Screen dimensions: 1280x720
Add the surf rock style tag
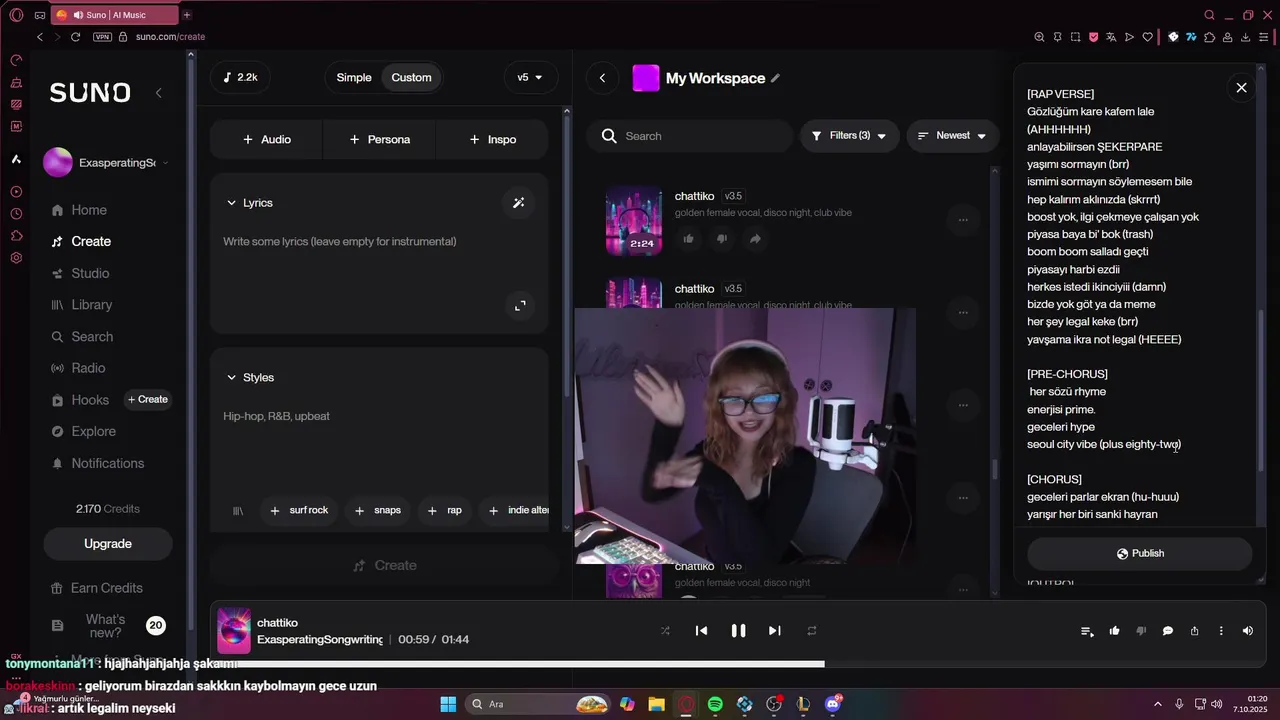299,510
